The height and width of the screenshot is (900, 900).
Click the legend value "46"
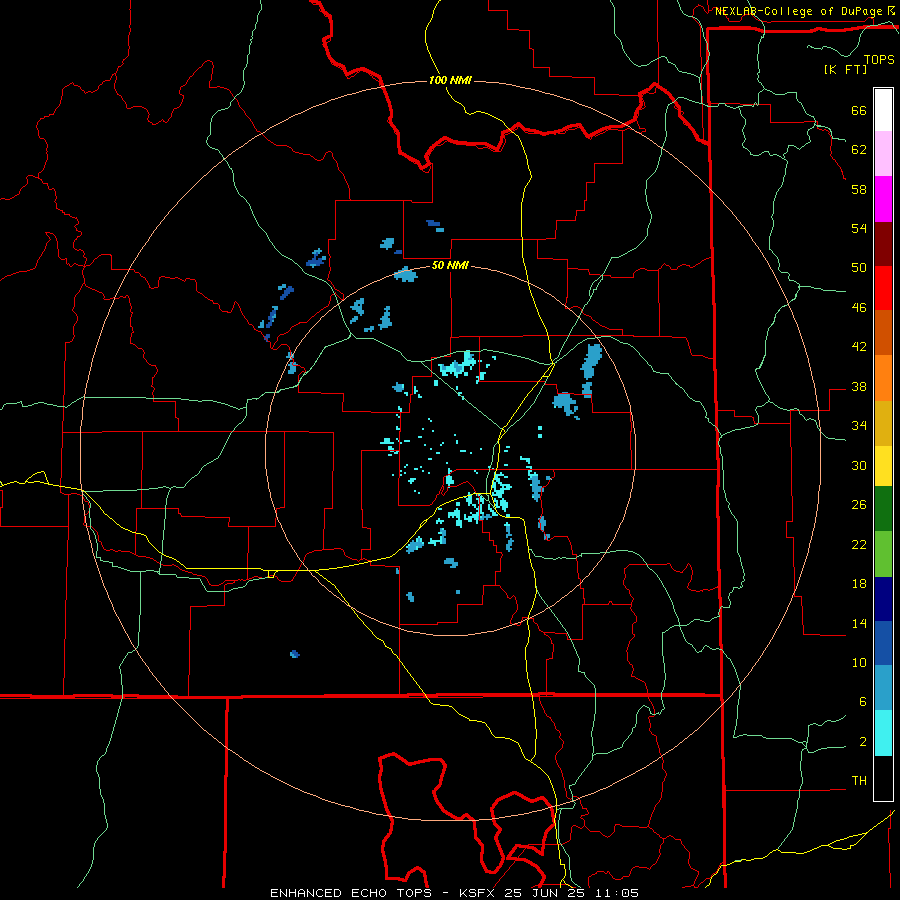pos(859,307)
